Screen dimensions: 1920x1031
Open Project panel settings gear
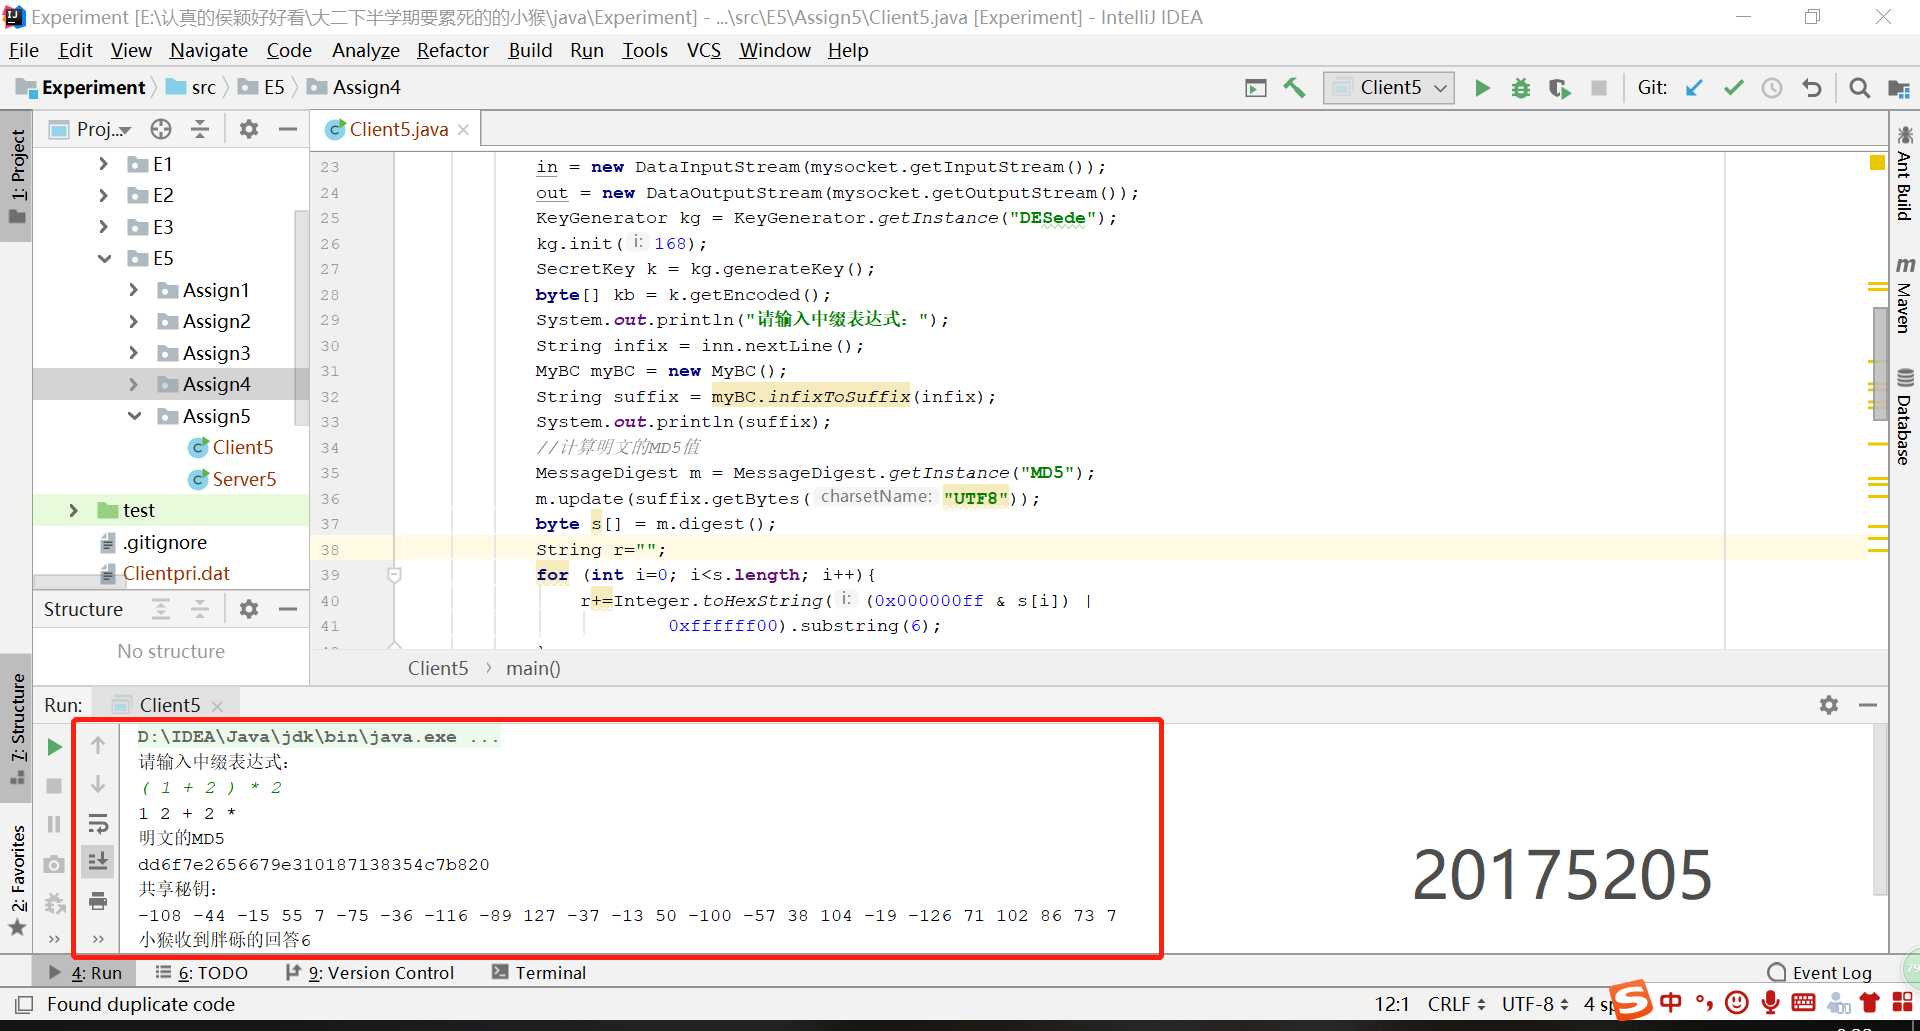[x=249, y=129]
